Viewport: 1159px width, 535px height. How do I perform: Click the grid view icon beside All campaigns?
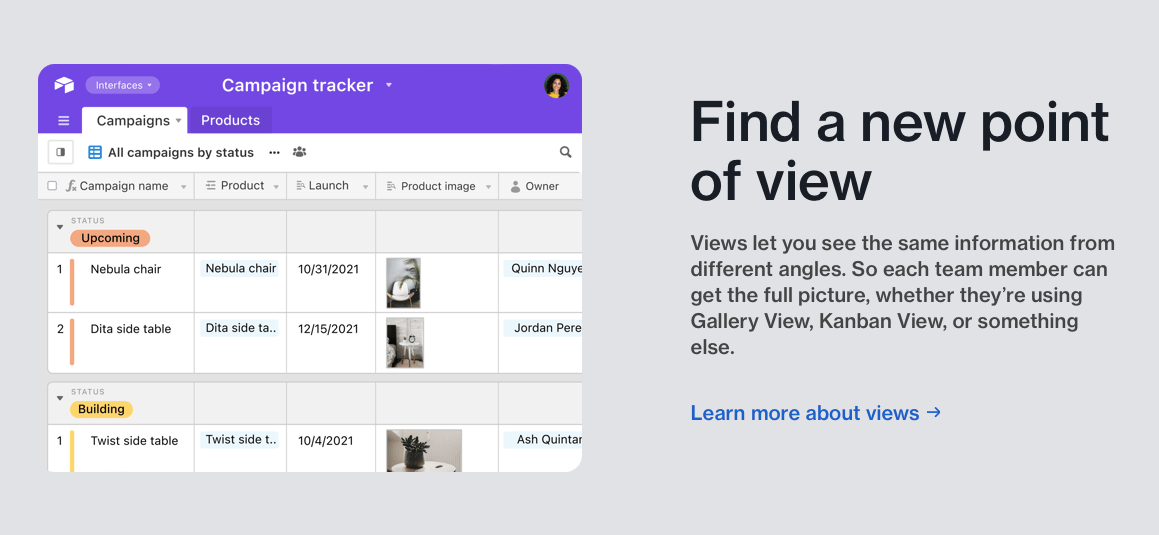coord(95,152)
